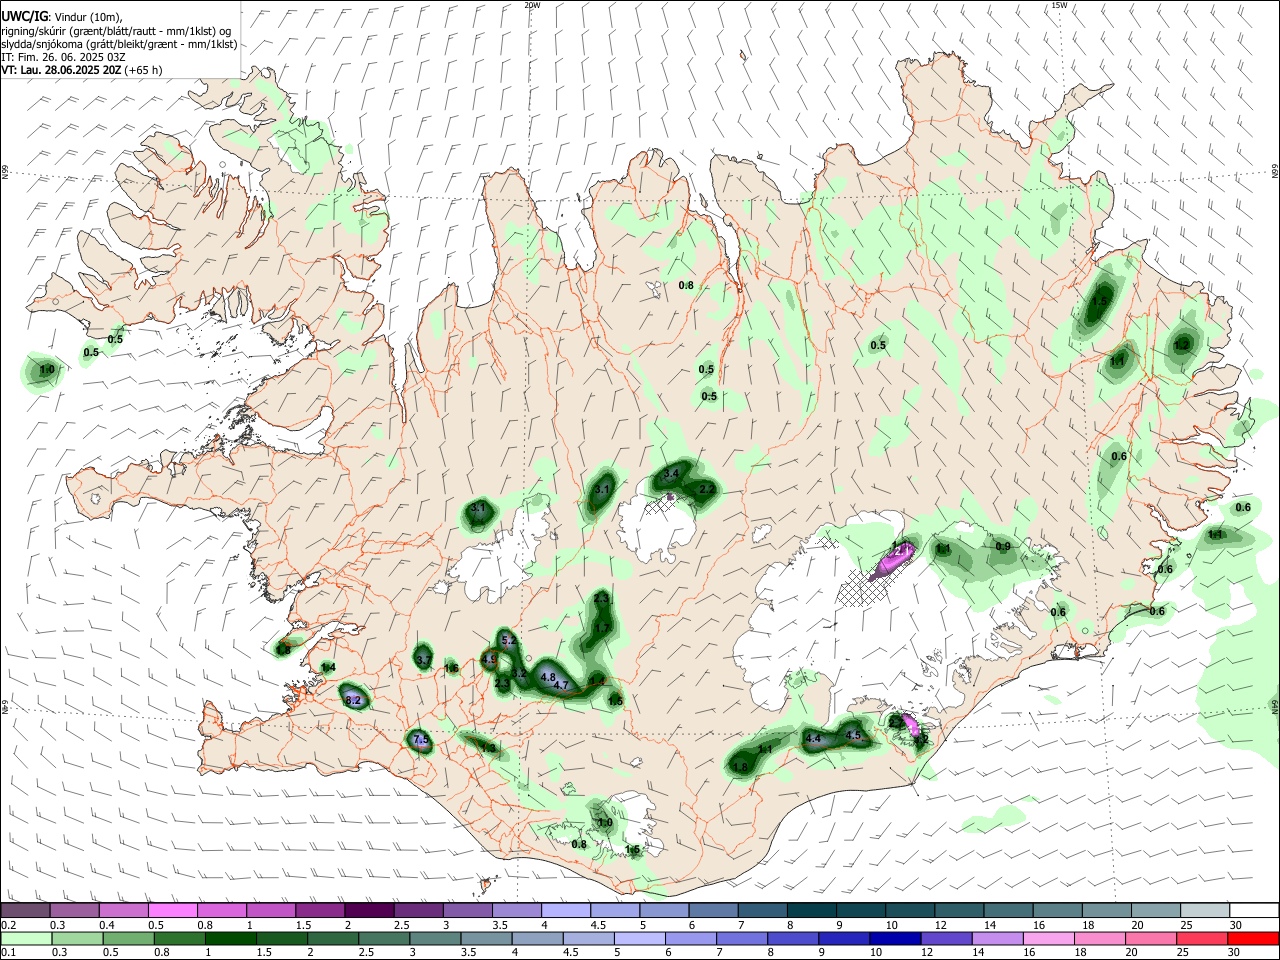Select the darkest green bottom-row swatch between 1 and 1.5
This screenshot has height=960, width=1280.
pos(230,938)
